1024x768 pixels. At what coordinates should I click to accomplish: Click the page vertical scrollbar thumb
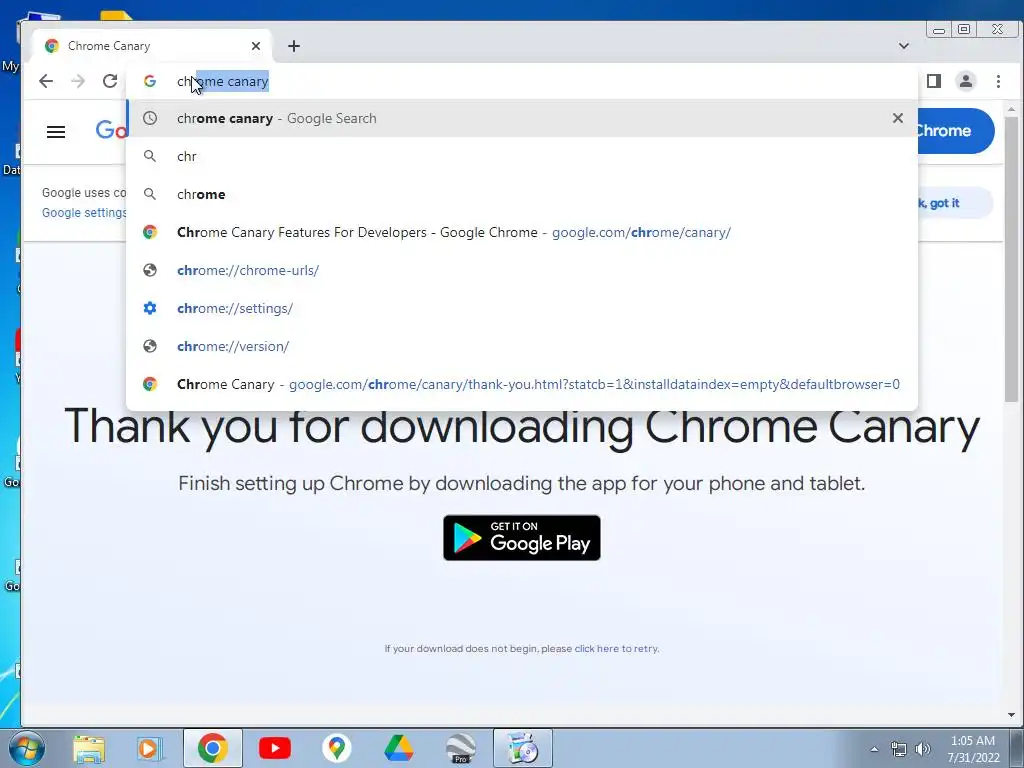click(x=1012, y=258)
